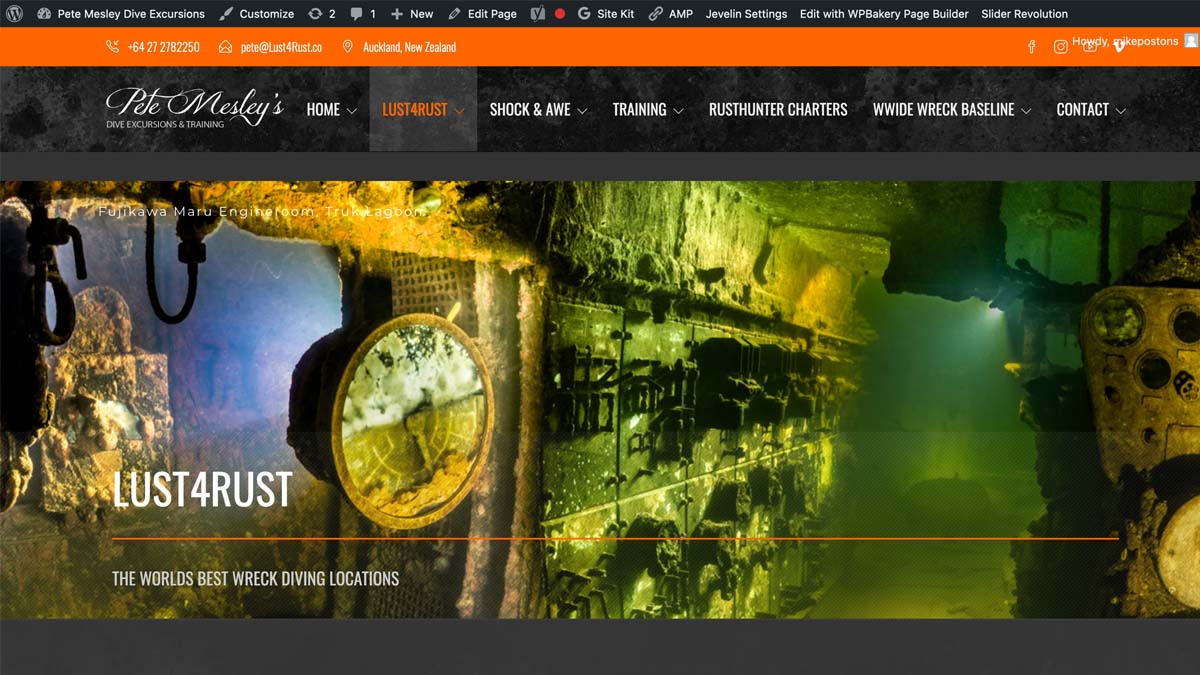Open the updates icon showing 2
The height and width of the screenshot is (675, 1200).
[322, 14]
